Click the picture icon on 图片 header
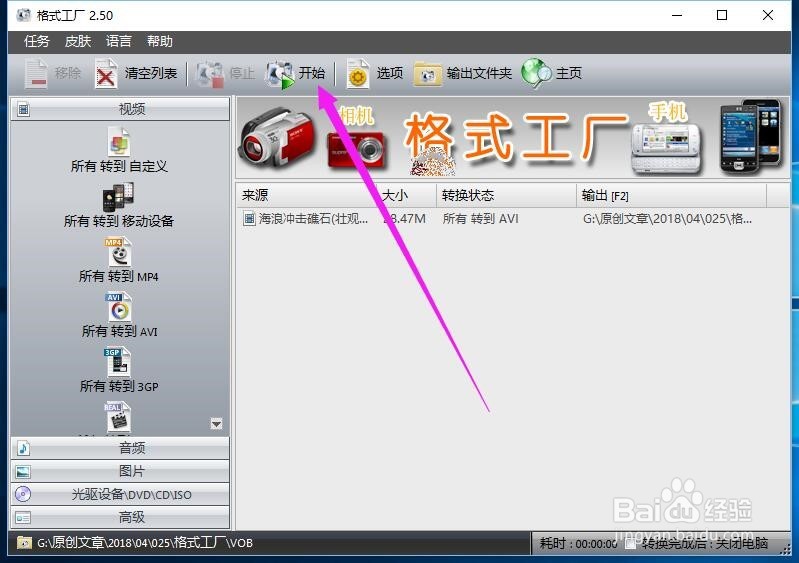The image size is (799, 563). pos(23,472)
